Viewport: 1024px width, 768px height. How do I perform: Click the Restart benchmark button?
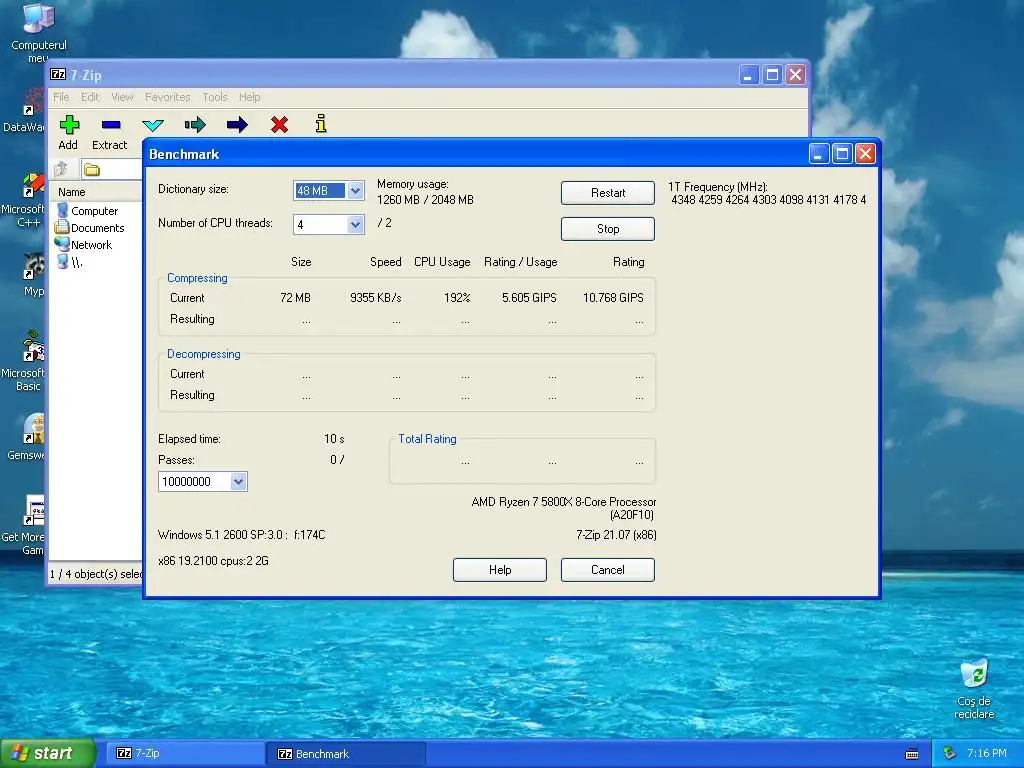click(x=607, y=193)
